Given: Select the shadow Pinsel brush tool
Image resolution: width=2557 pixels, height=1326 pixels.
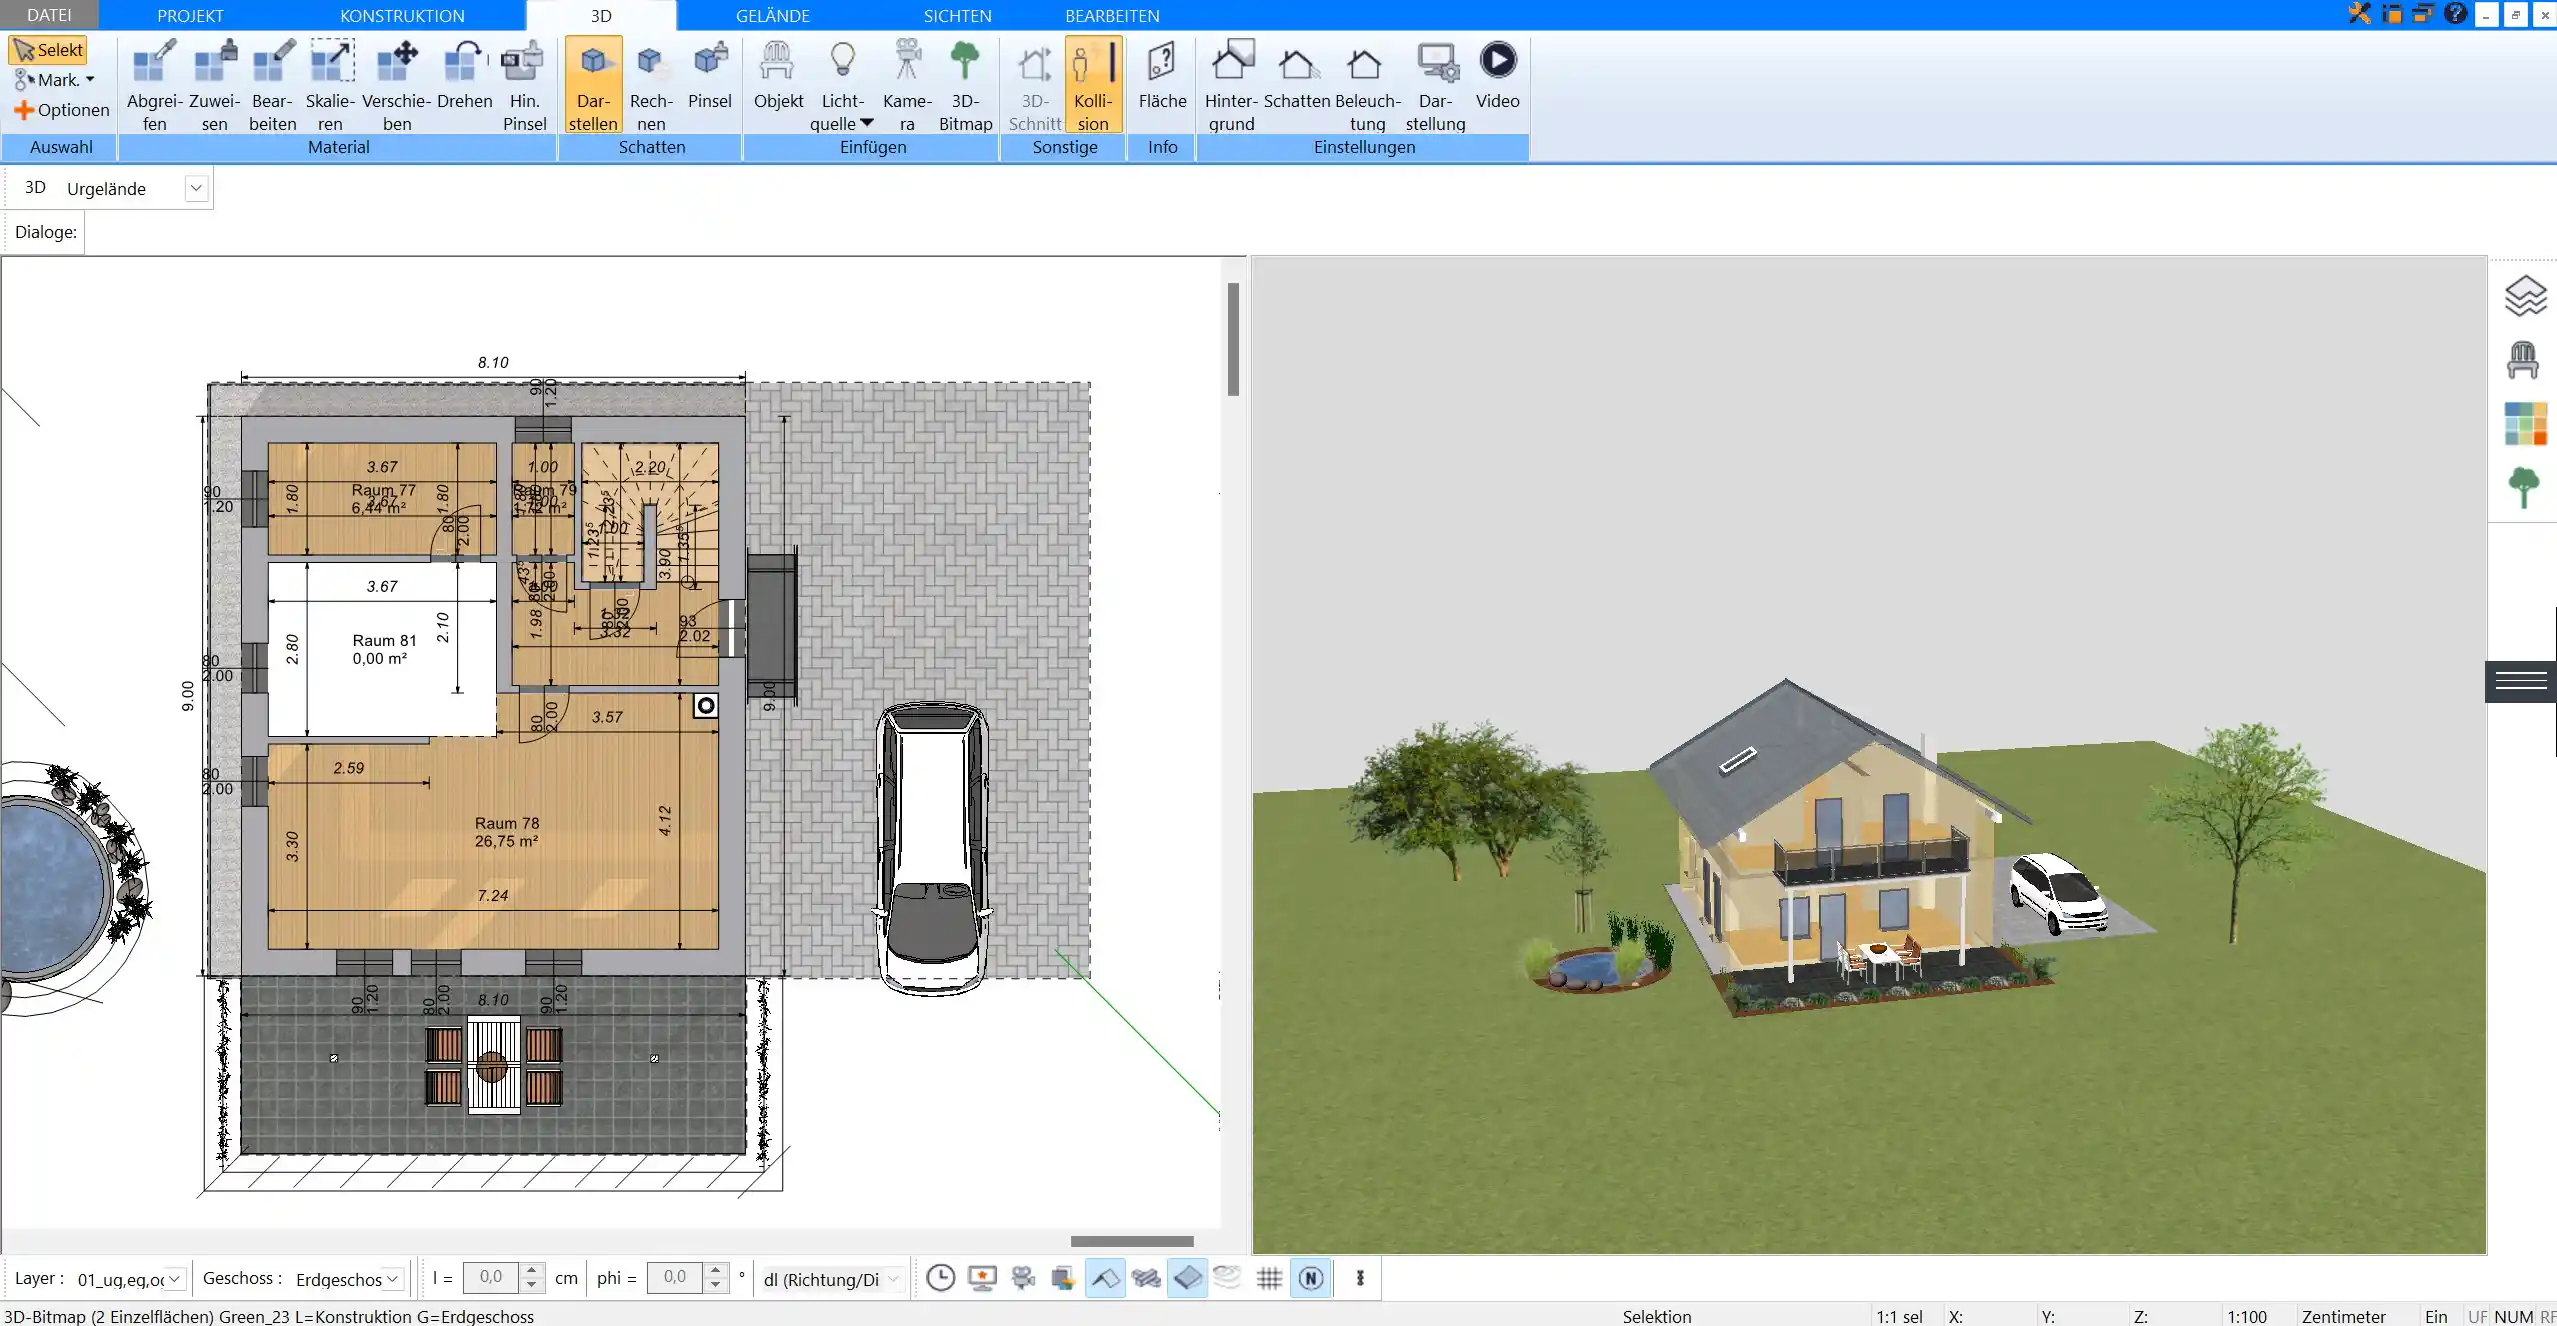Looking at the screenshot, I should [709, 75].
